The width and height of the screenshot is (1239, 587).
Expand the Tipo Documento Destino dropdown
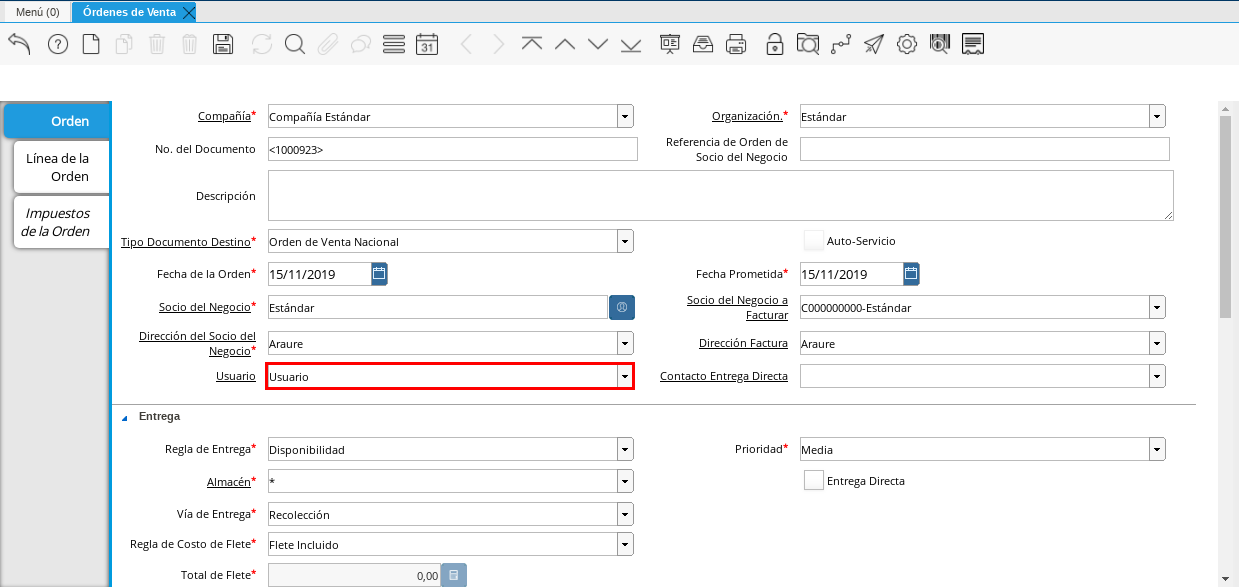coord(625,241)
